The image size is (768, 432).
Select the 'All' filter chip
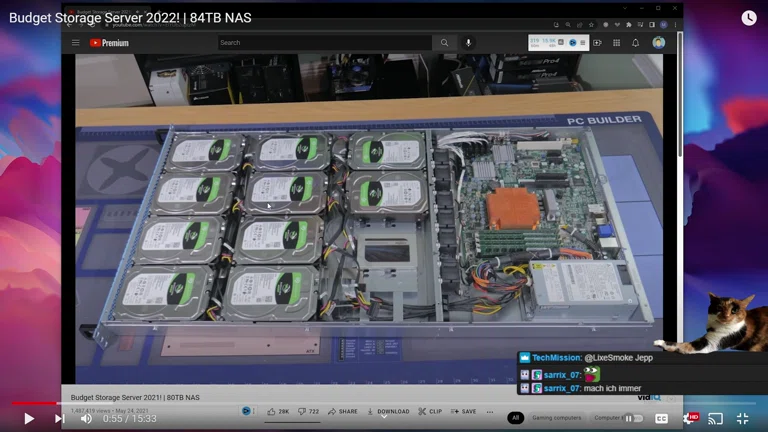click(x=516, y=418)
